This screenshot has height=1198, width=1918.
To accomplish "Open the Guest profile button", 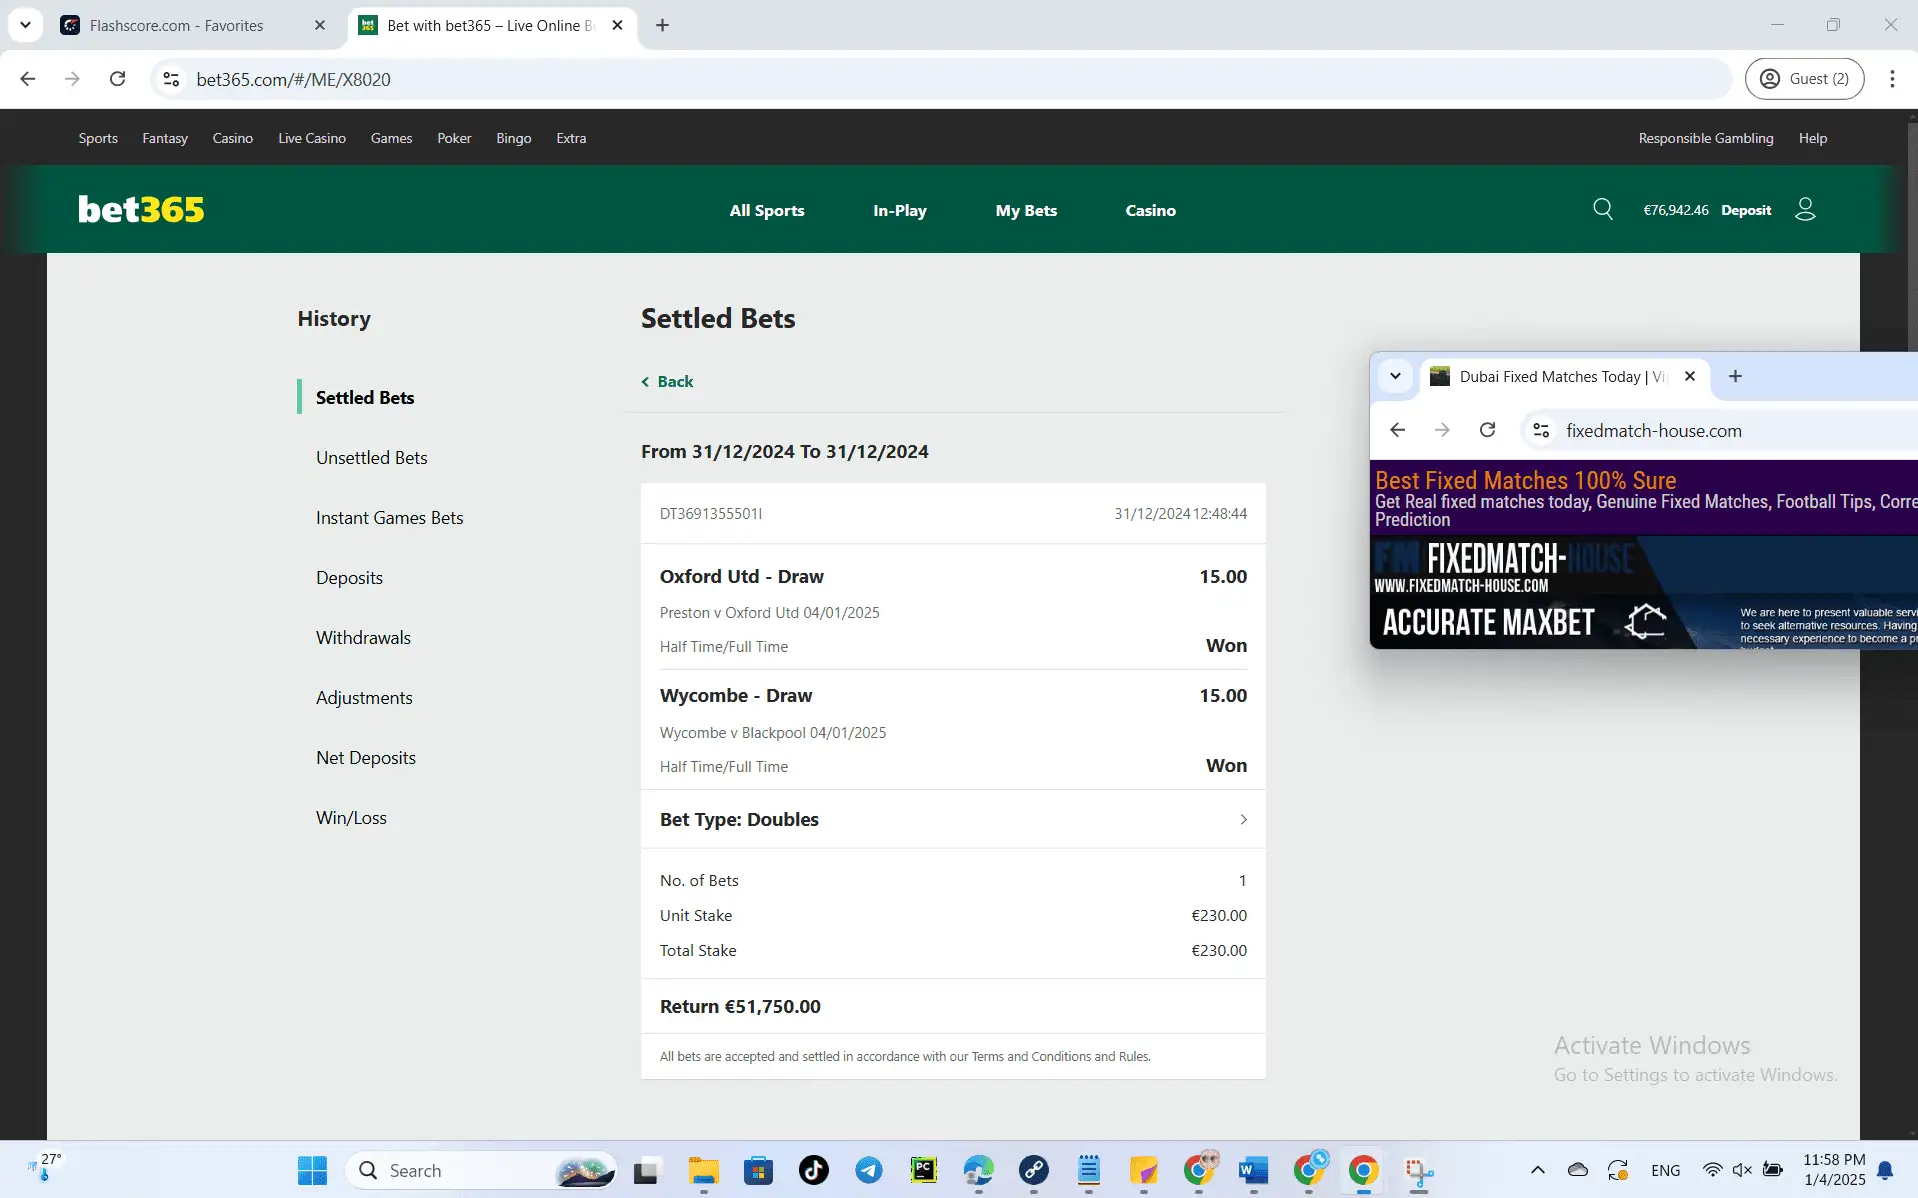I will [1804, 79].
